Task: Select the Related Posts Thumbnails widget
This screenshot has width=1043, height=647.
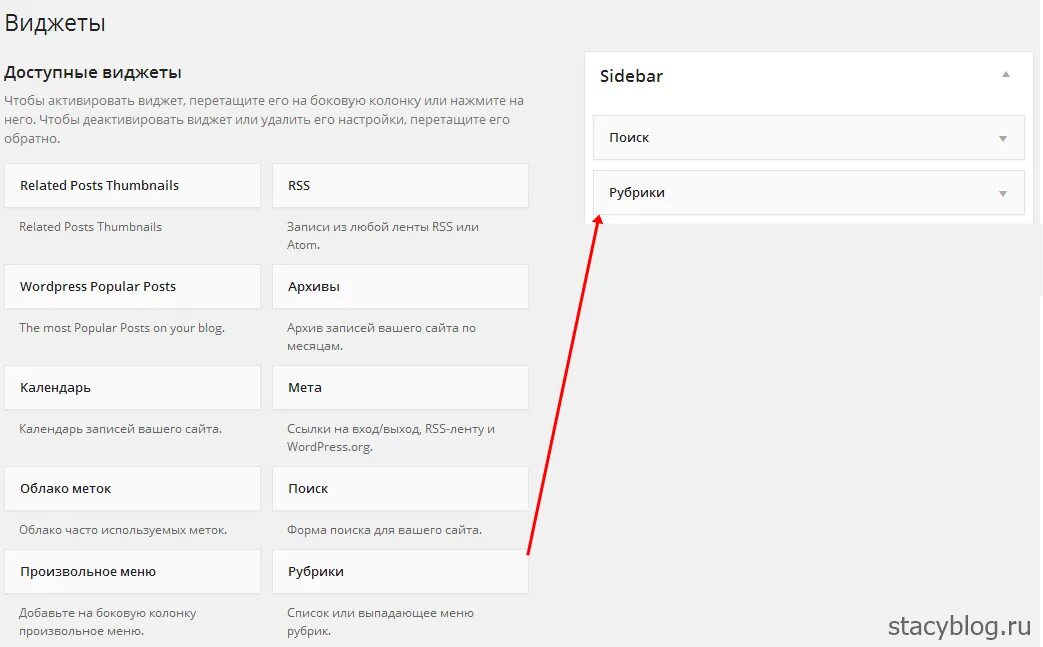Action: pos(132,186)
